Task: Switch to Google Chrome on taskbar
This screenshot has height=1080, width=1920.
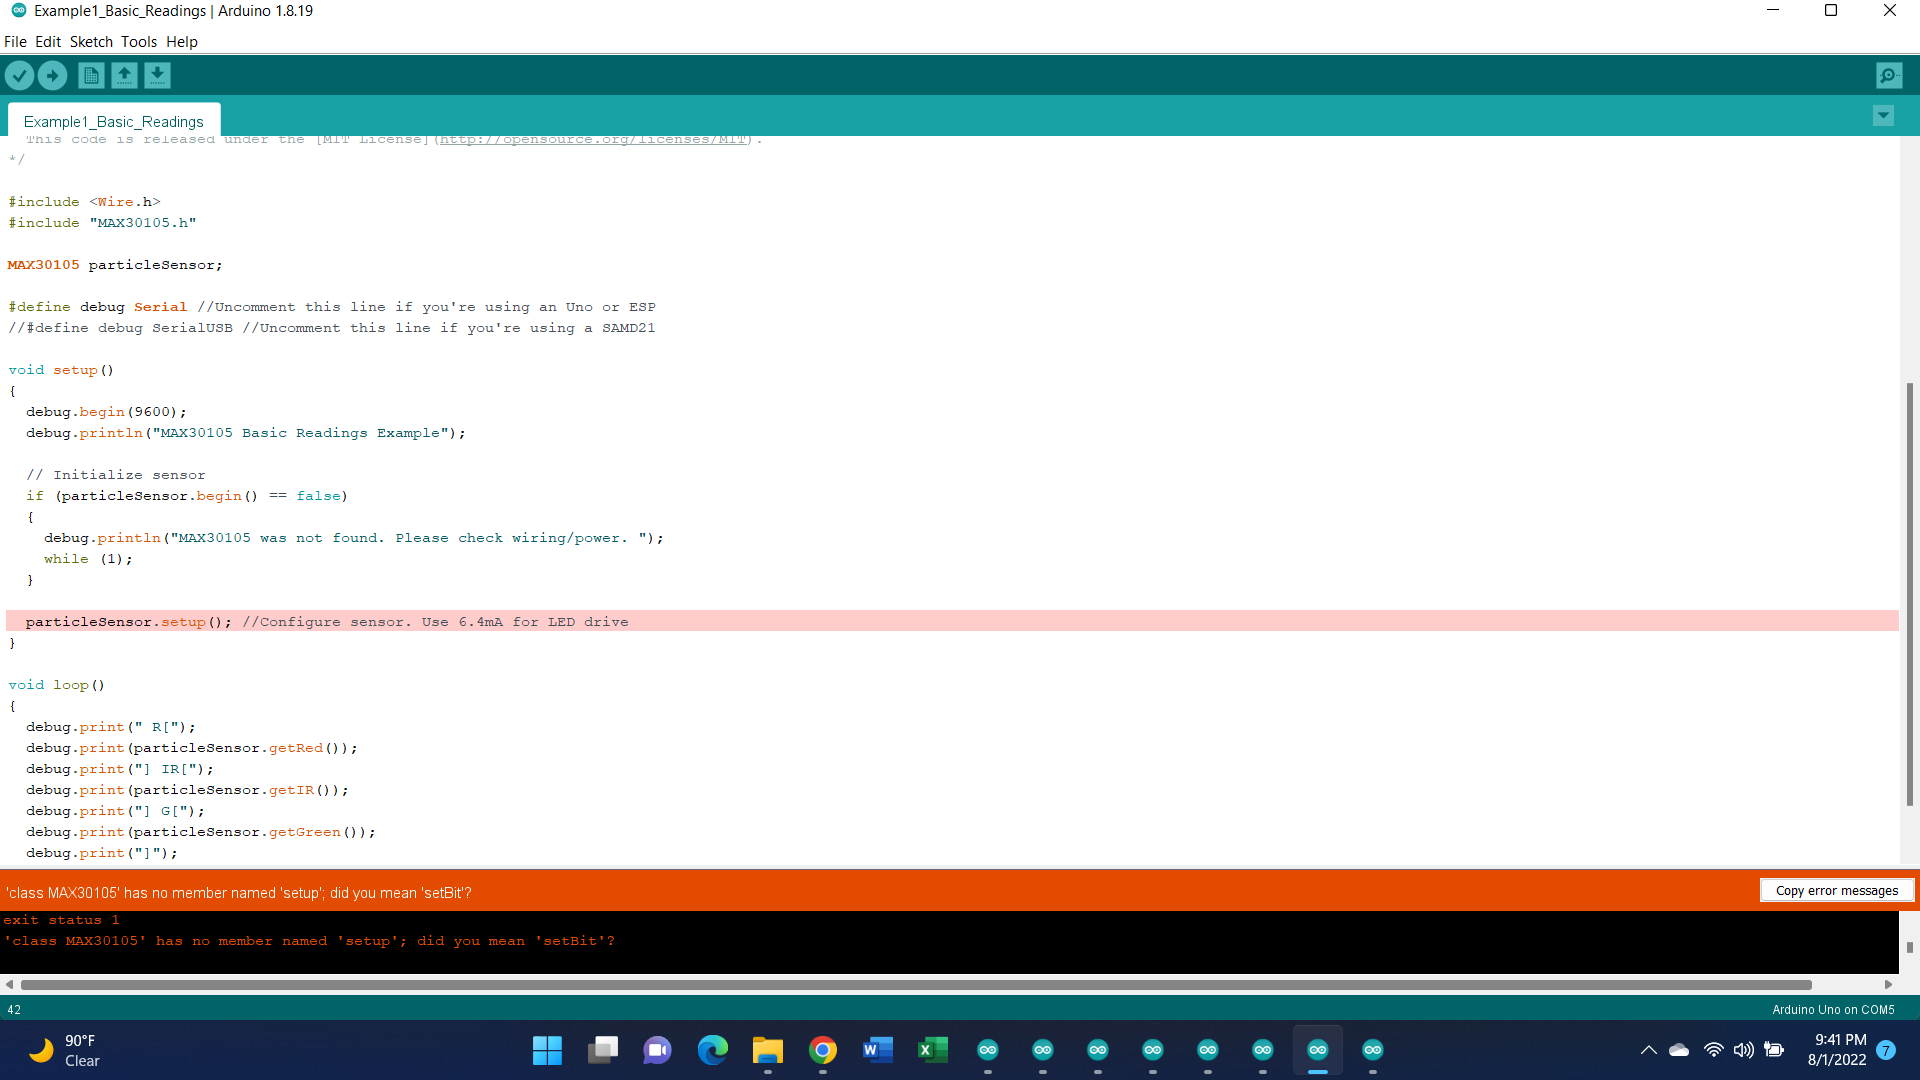Action: tap(823, 1050)
